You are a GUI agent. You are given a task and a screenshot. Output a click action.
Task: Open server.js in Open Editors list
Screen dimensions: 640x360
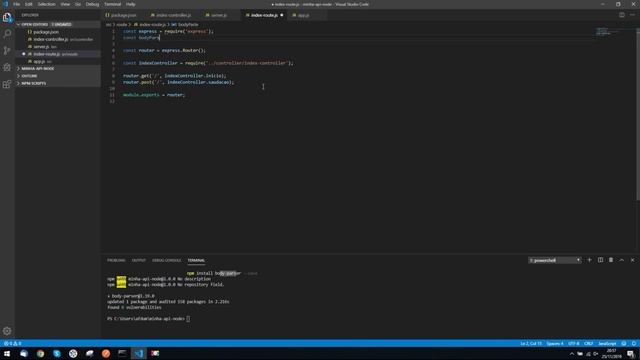(58, 47)
